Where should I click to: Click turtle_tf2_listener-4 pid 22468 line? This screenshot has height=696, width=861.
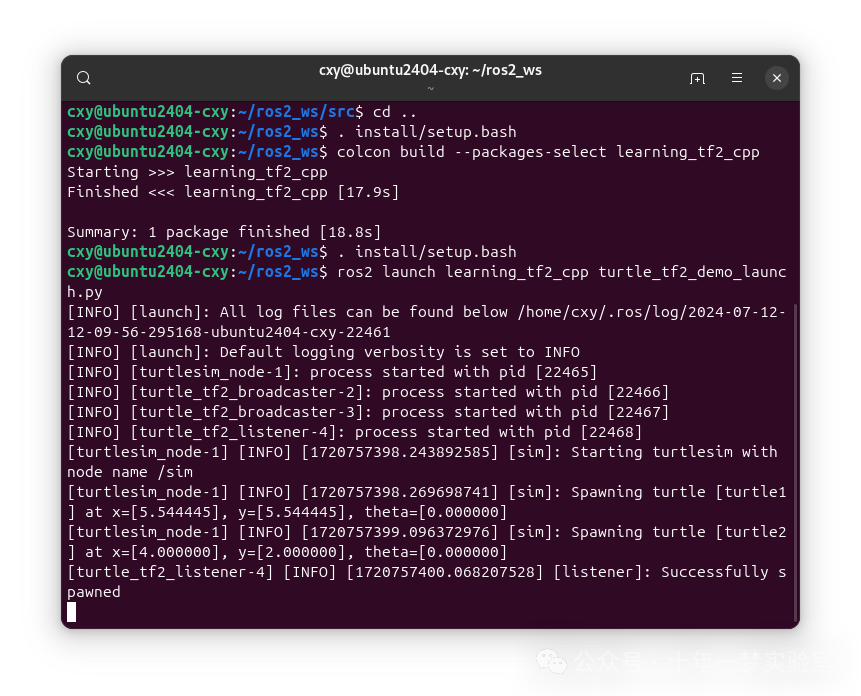pos(354,433)
